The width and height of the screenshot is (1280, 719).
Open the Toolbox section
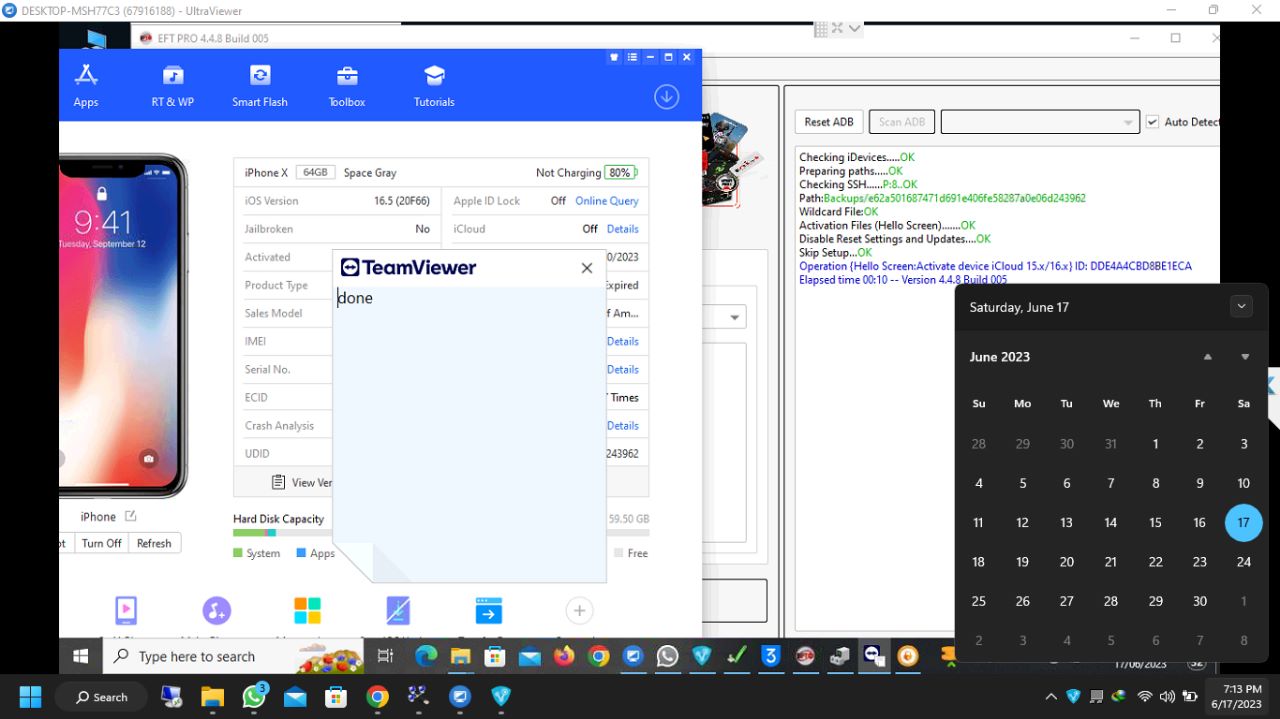click(347, 86)
